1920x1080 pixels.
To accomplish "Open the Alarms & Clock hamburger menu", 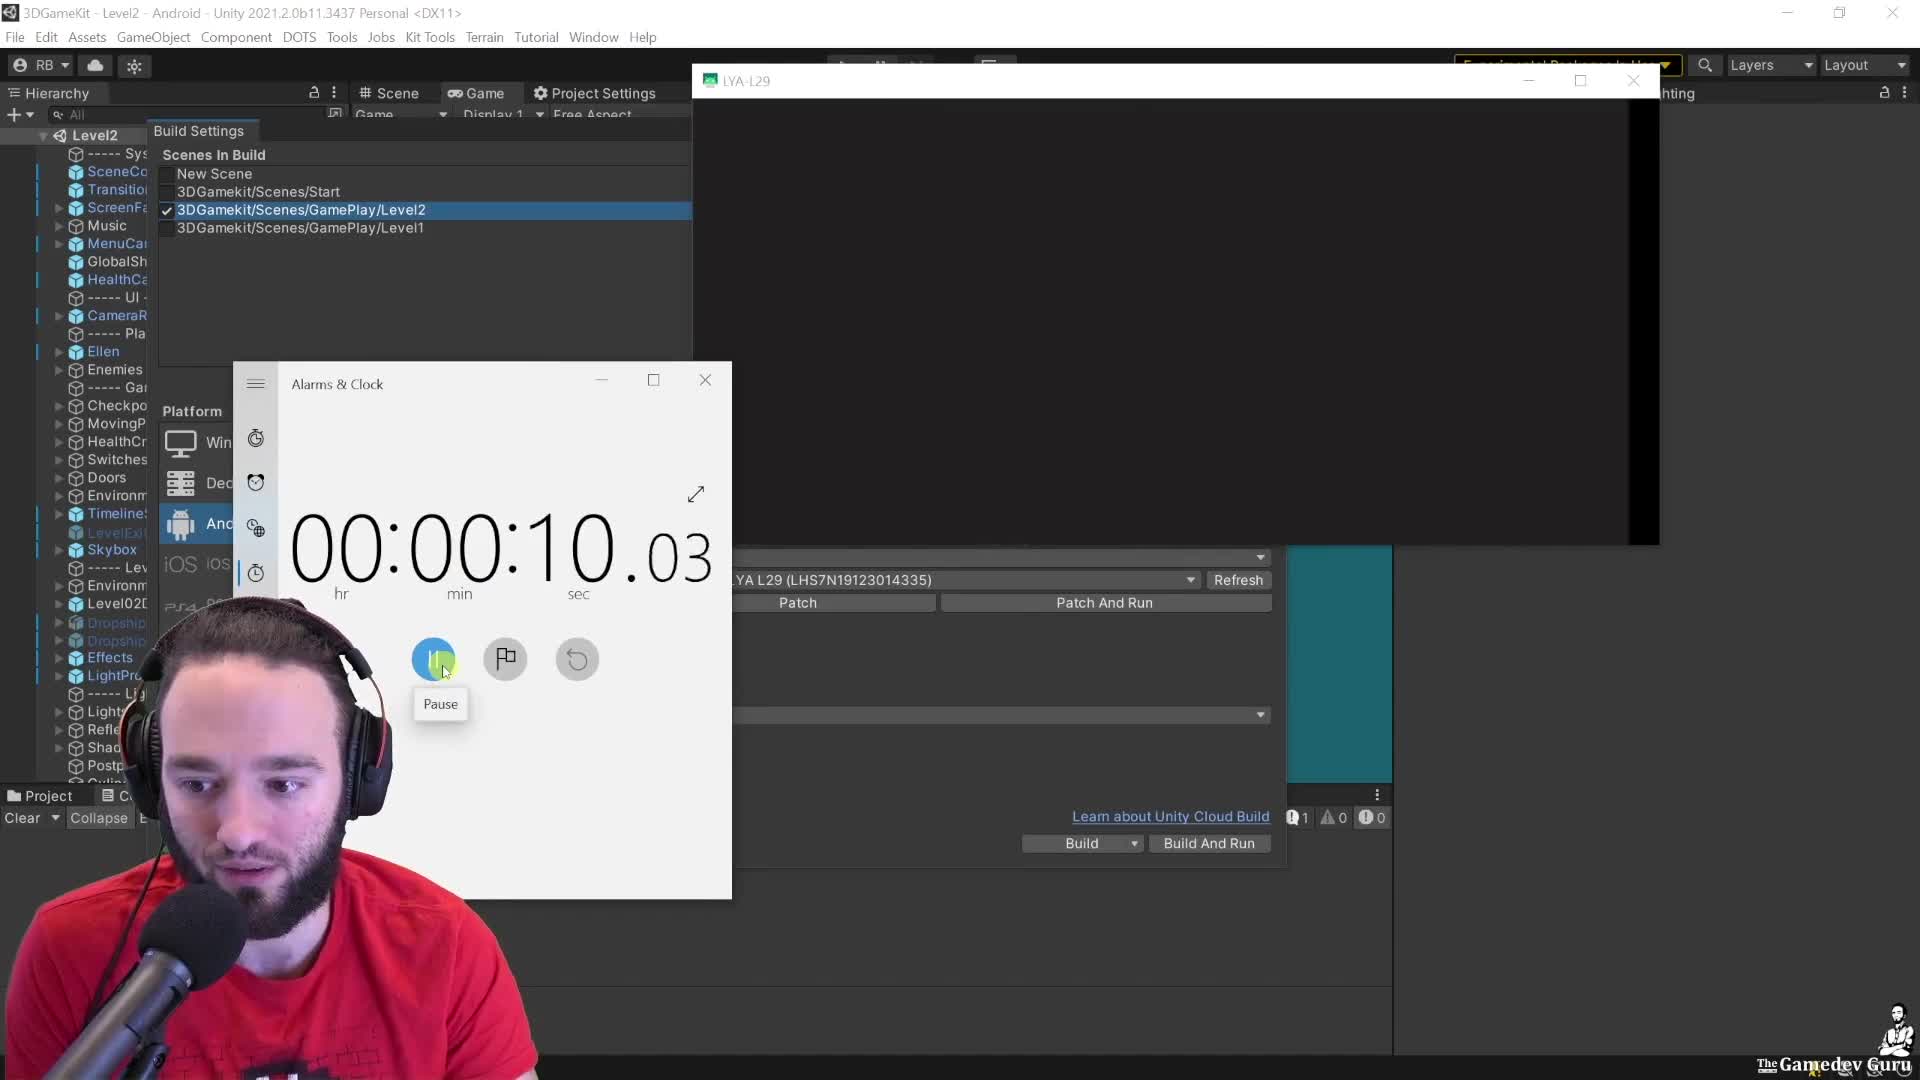I will point(256,384).
